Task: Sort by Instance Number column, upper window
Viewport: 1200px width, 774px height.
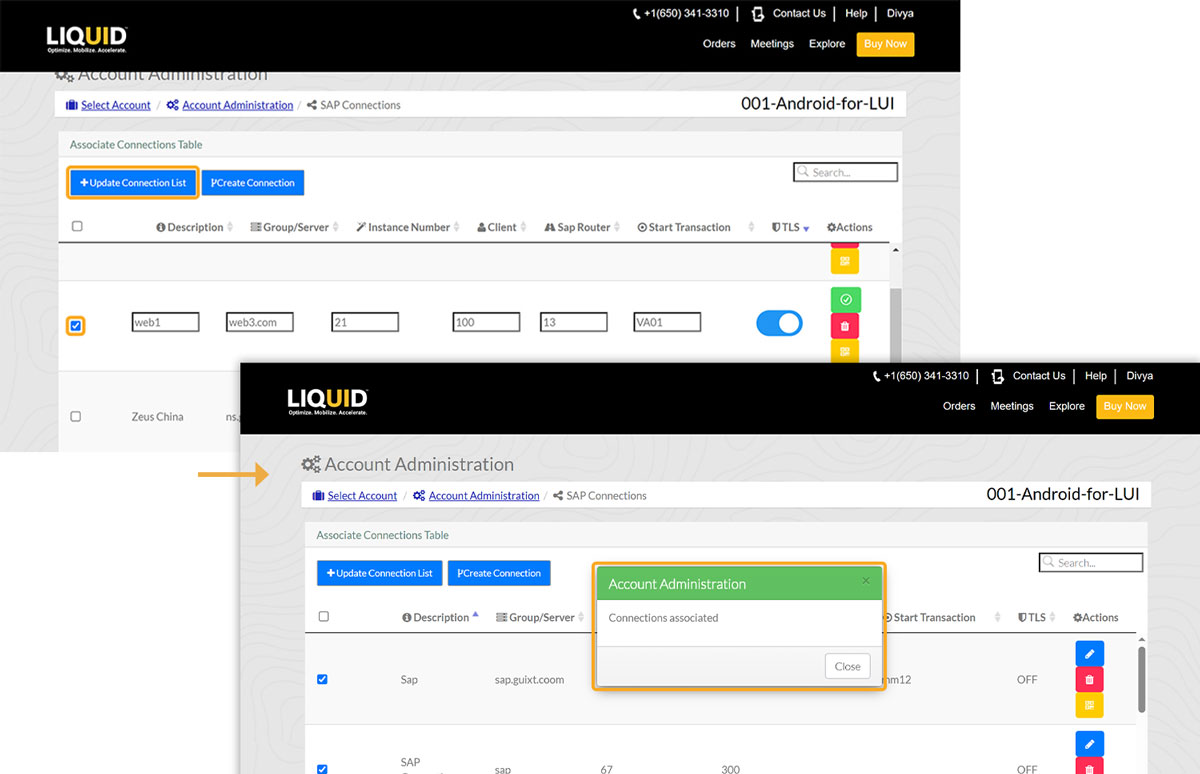Action: click(x=408, y=227)
